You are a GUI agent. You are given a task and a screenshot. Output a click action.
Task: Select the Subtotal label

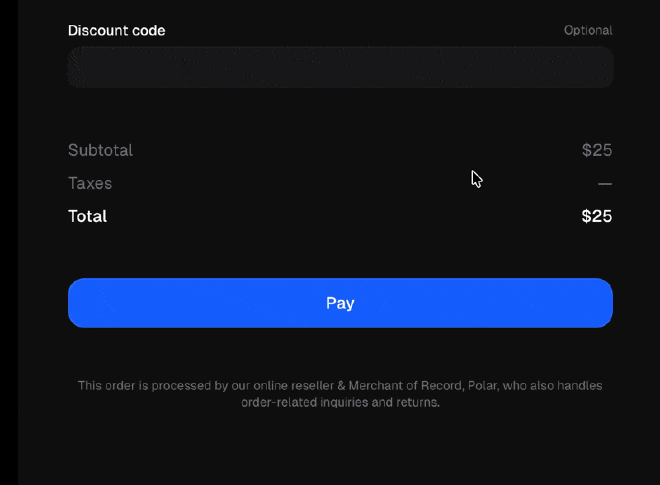pyautogui.click(x=100, y=150)
